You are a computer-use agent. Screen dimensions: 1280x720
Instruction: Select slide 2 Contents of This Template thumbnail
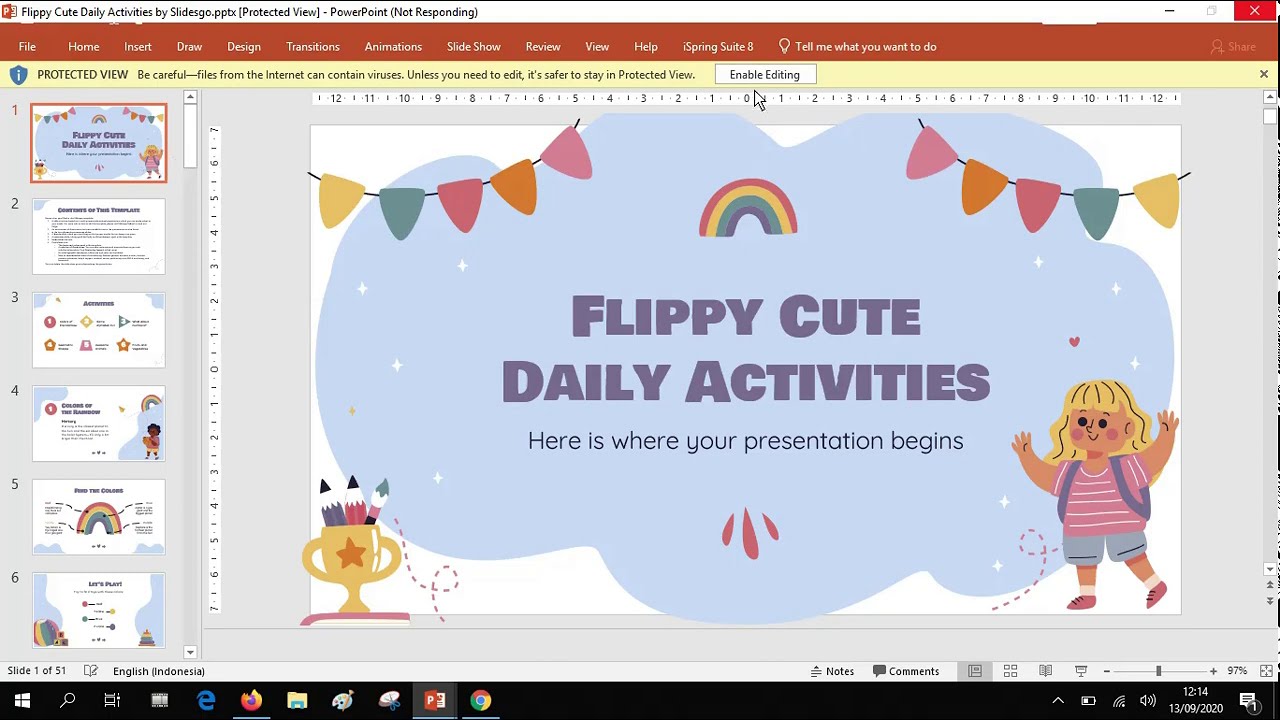[99, 236]
